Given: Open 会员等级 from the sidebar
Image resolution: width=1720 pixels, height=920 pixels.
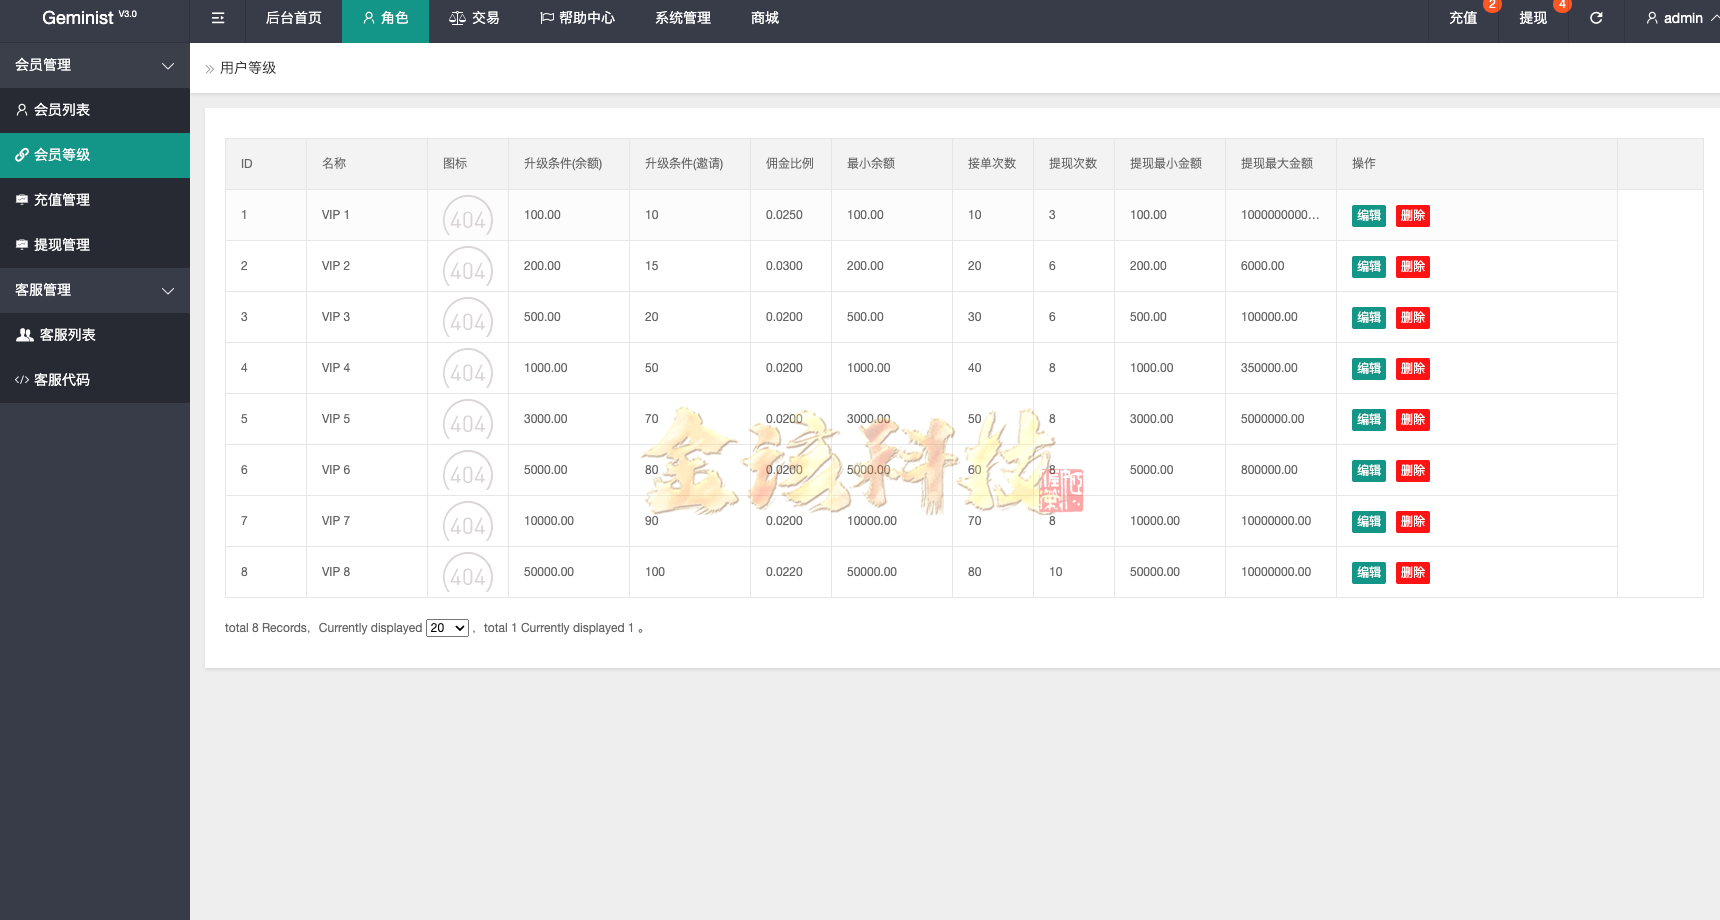Looking at the screenshot, I should [x=62, y=155].
